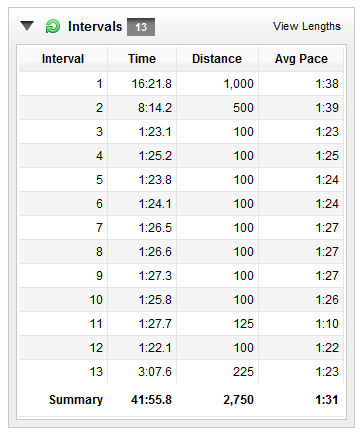Sort by the Distance column header
The height and width of the screenshot is (436, 360).
[217, 59]
